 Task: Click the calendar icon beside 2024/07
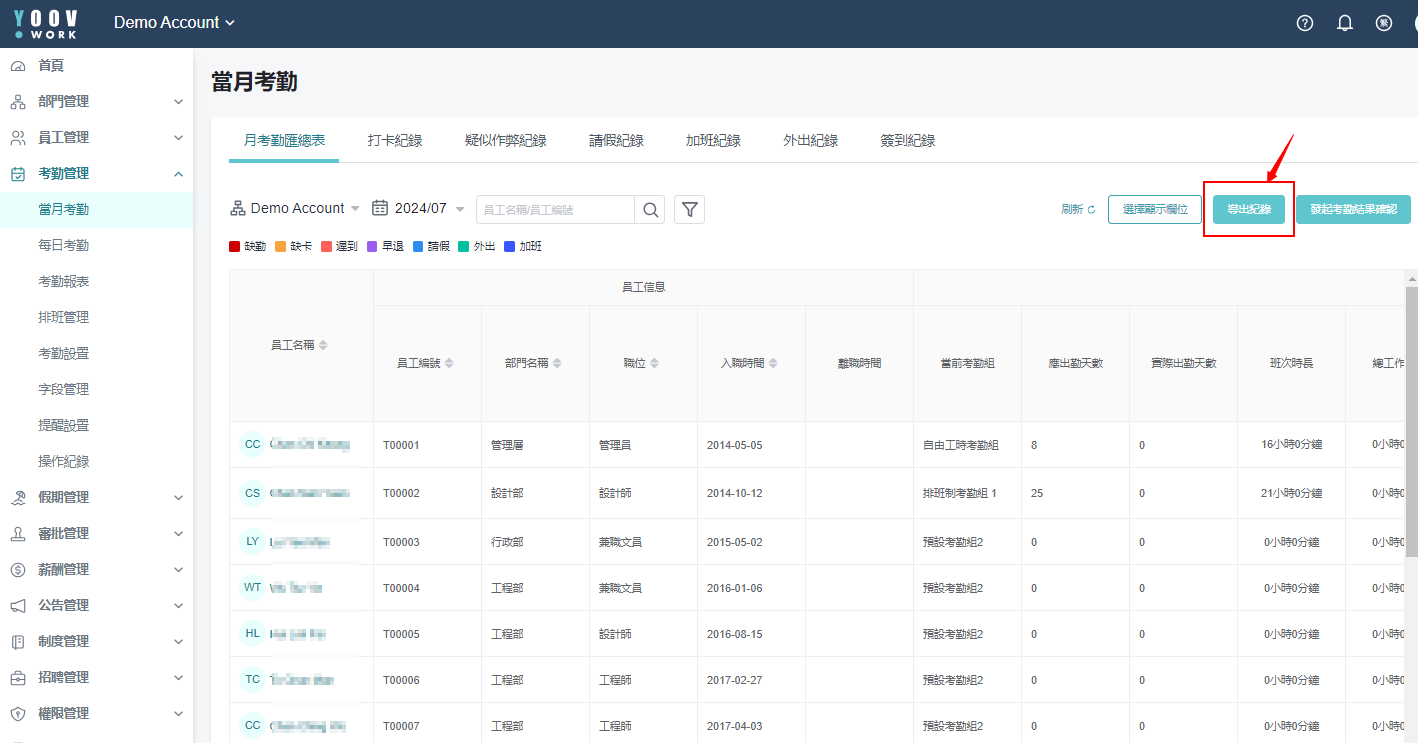[380, 208]
